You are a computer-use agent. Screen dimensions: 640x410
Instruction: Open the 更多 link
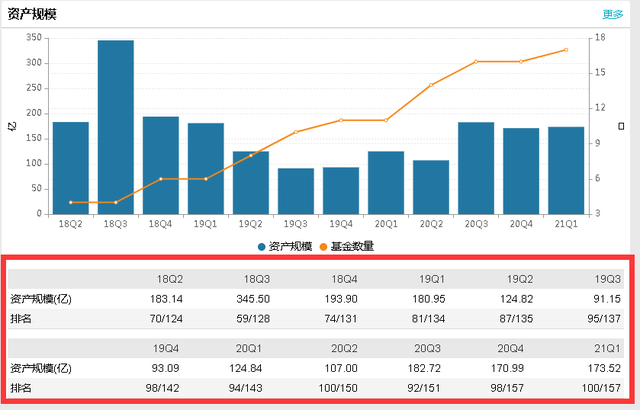pos(613,15)
